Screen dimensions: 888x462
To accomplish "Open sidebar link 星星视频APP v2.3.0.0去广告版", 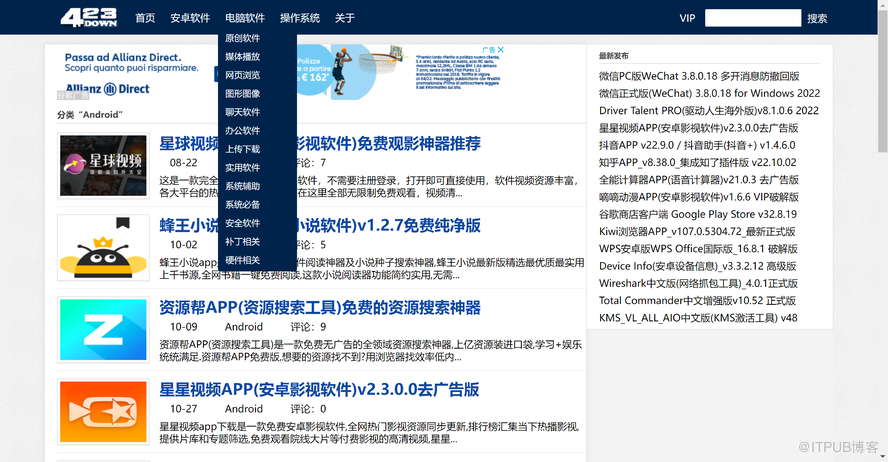I will coord(699,128).
